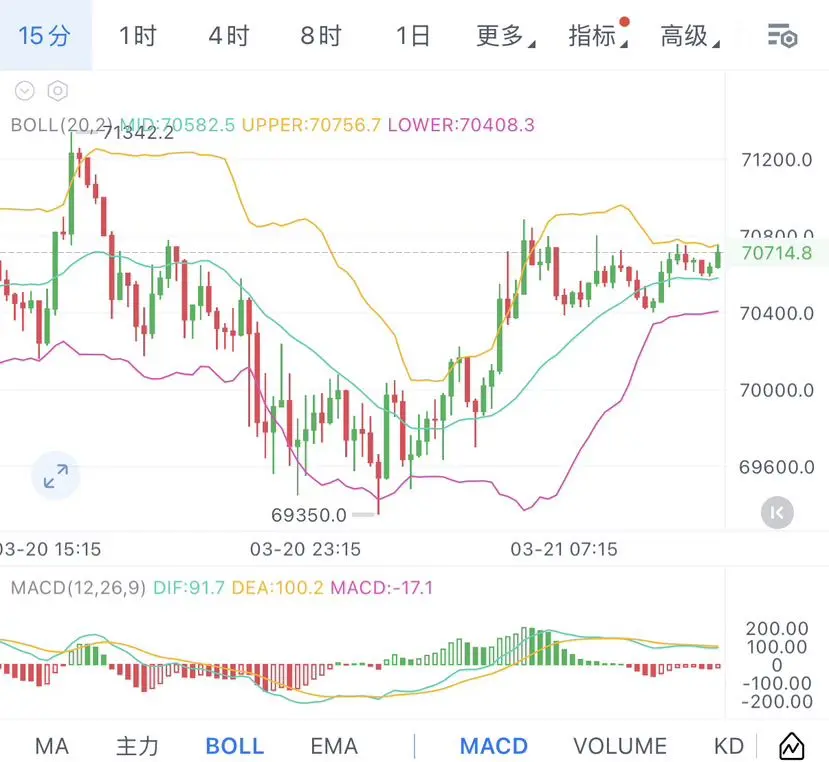Click the low price label 69350.0
Screen dimensions: 829x762
309,515
